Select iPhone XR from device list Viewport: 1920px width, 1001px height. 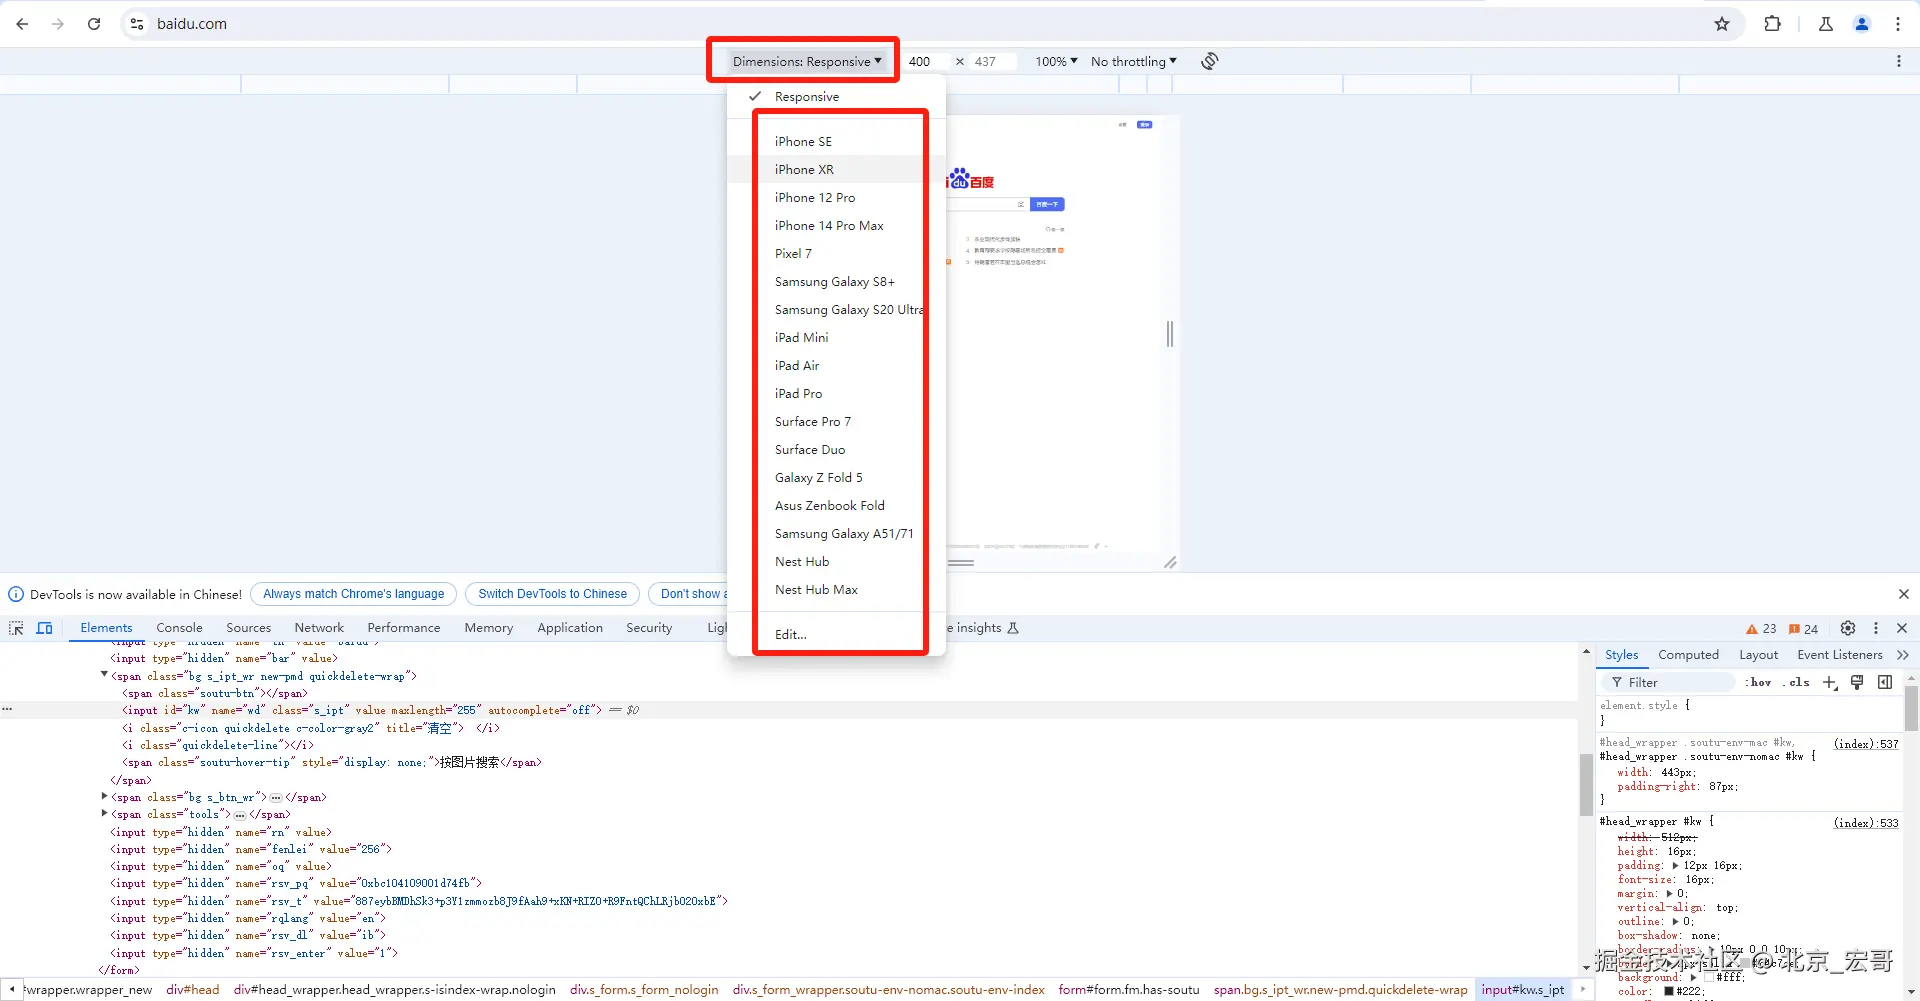(838, 170)
